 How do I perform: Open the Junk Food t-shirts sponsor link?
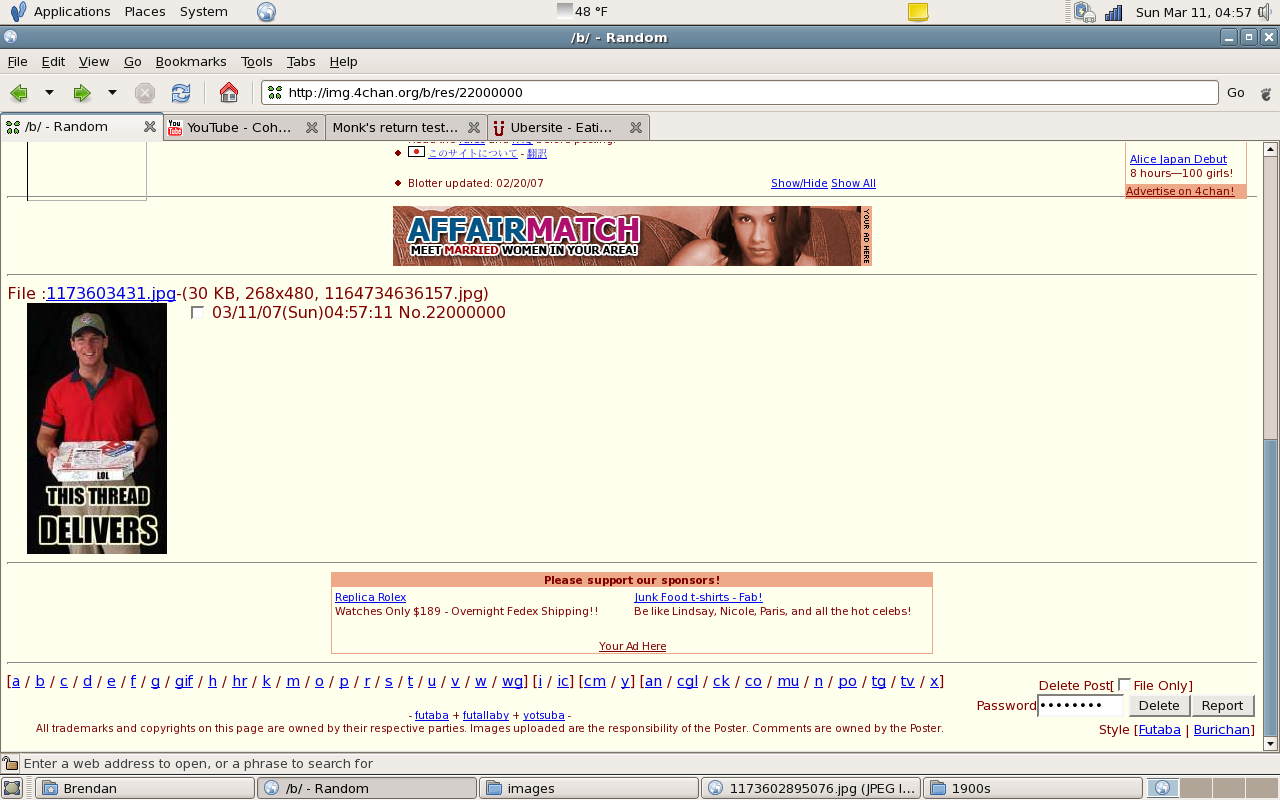(x=698, y=597)
